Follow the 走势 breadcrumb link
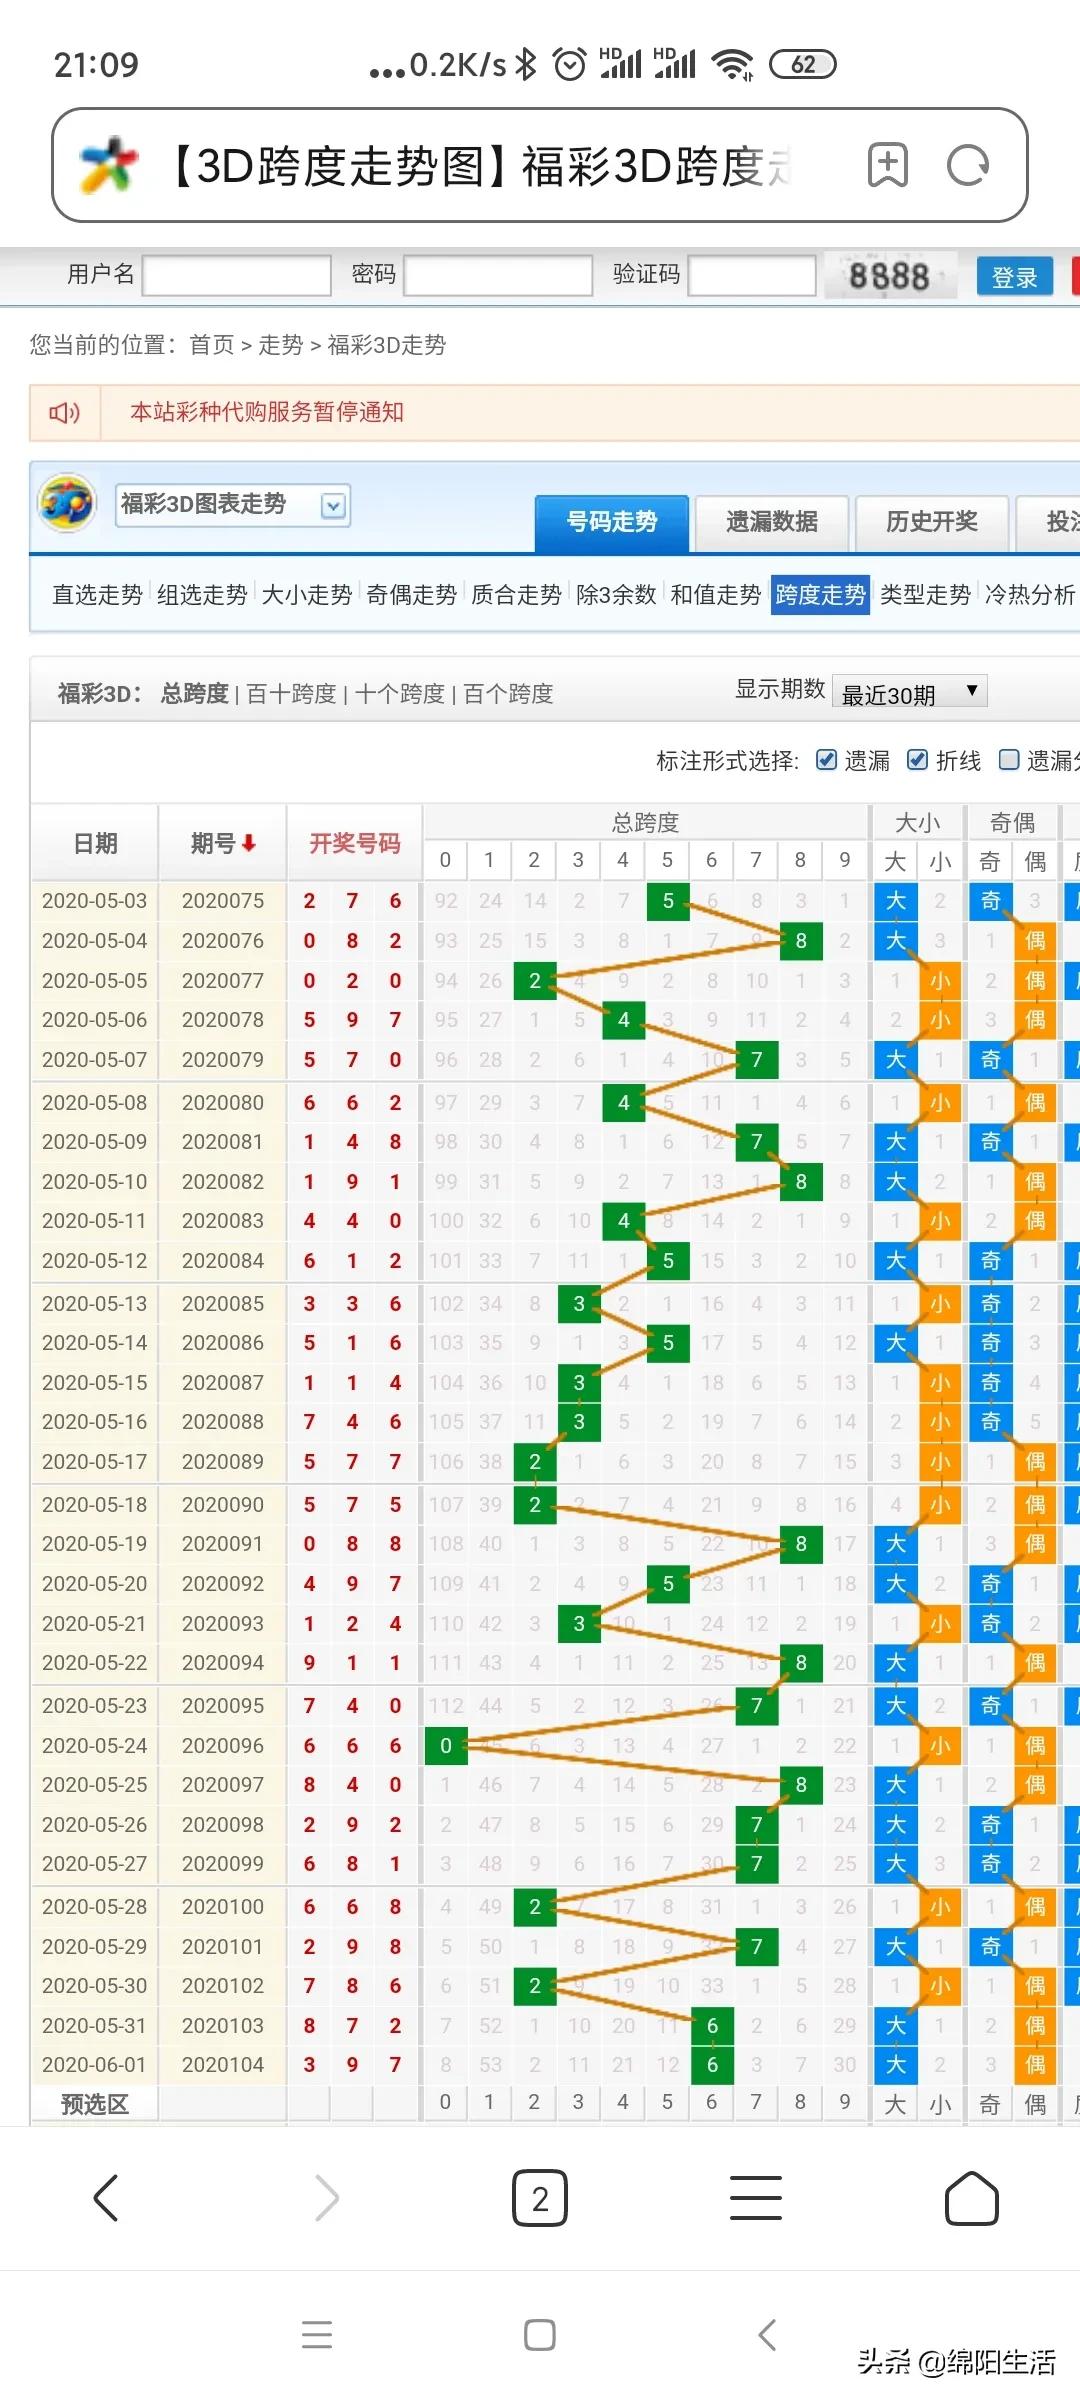This screenshot has width=1080, height=2400. [x=281, y=345]
